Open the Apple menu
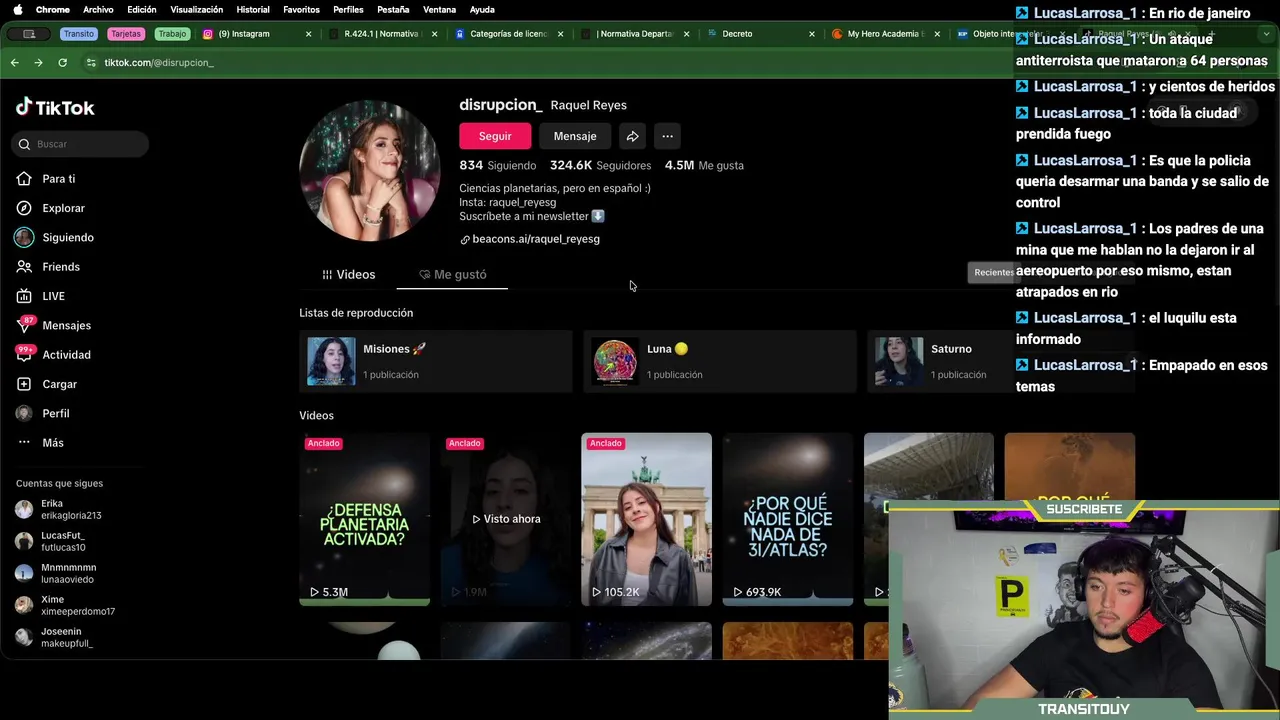Viewport: 1280px width, 720px height. tap(17, 9)
